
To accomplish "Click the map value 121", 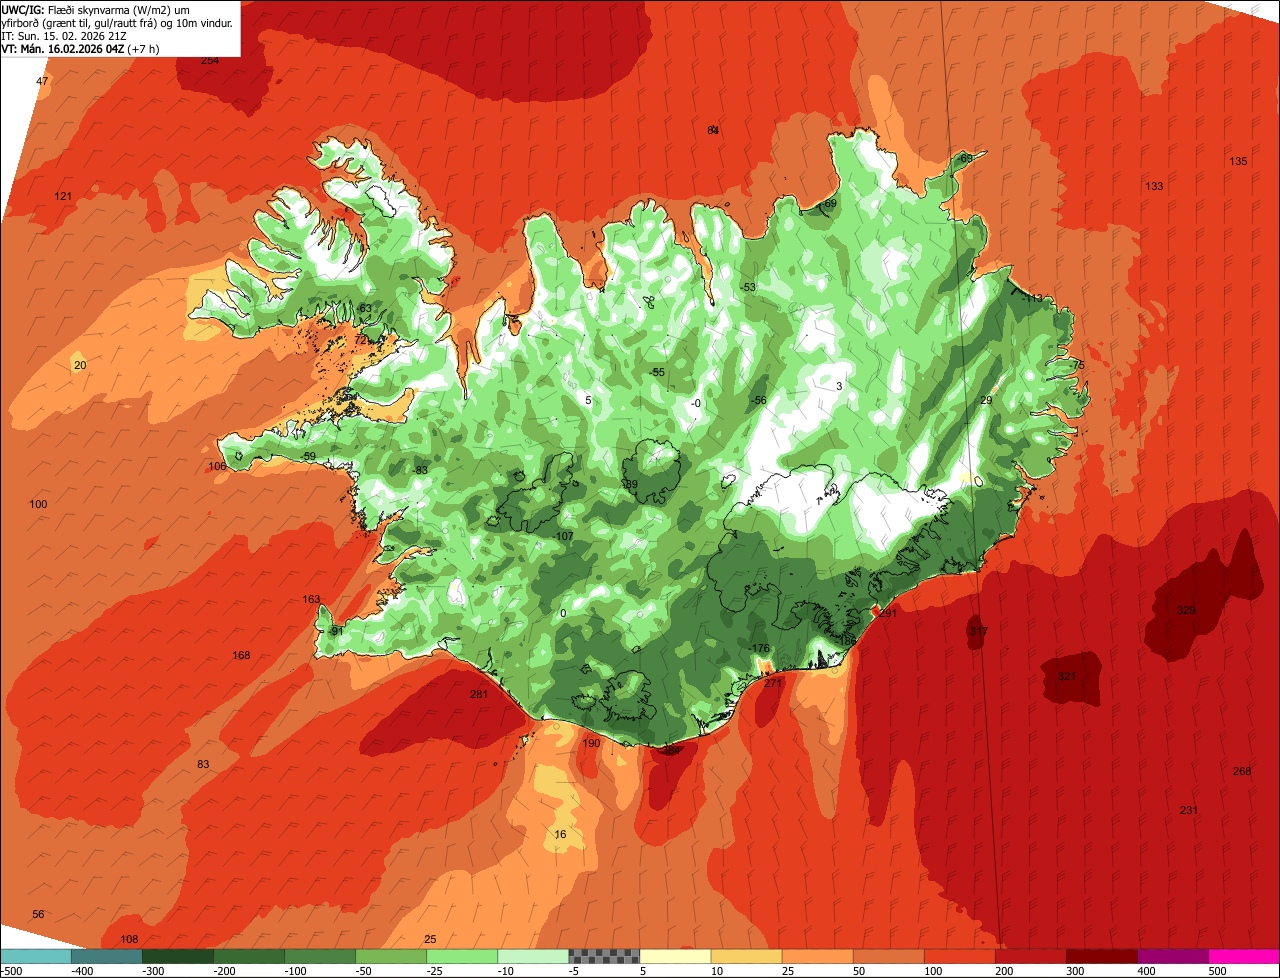I will 63,196.
